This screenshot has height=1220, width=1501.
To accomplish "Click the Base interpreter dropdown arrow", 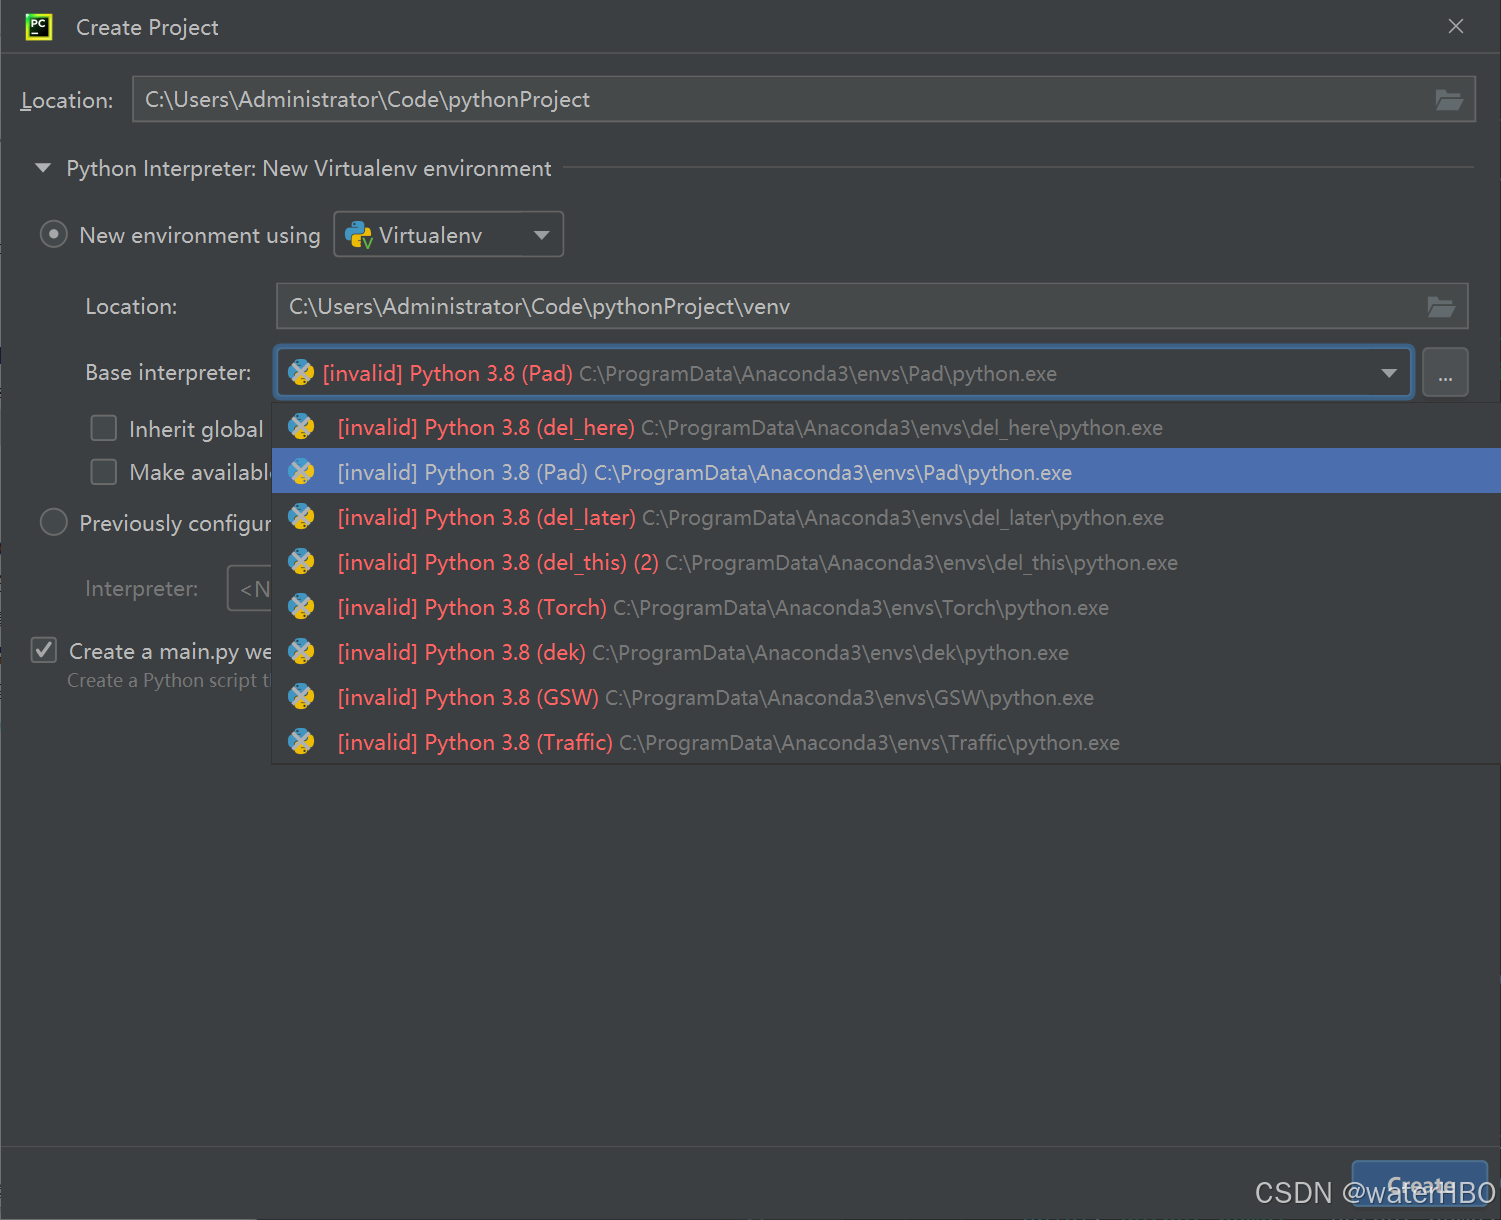I will click(1389, 373).
